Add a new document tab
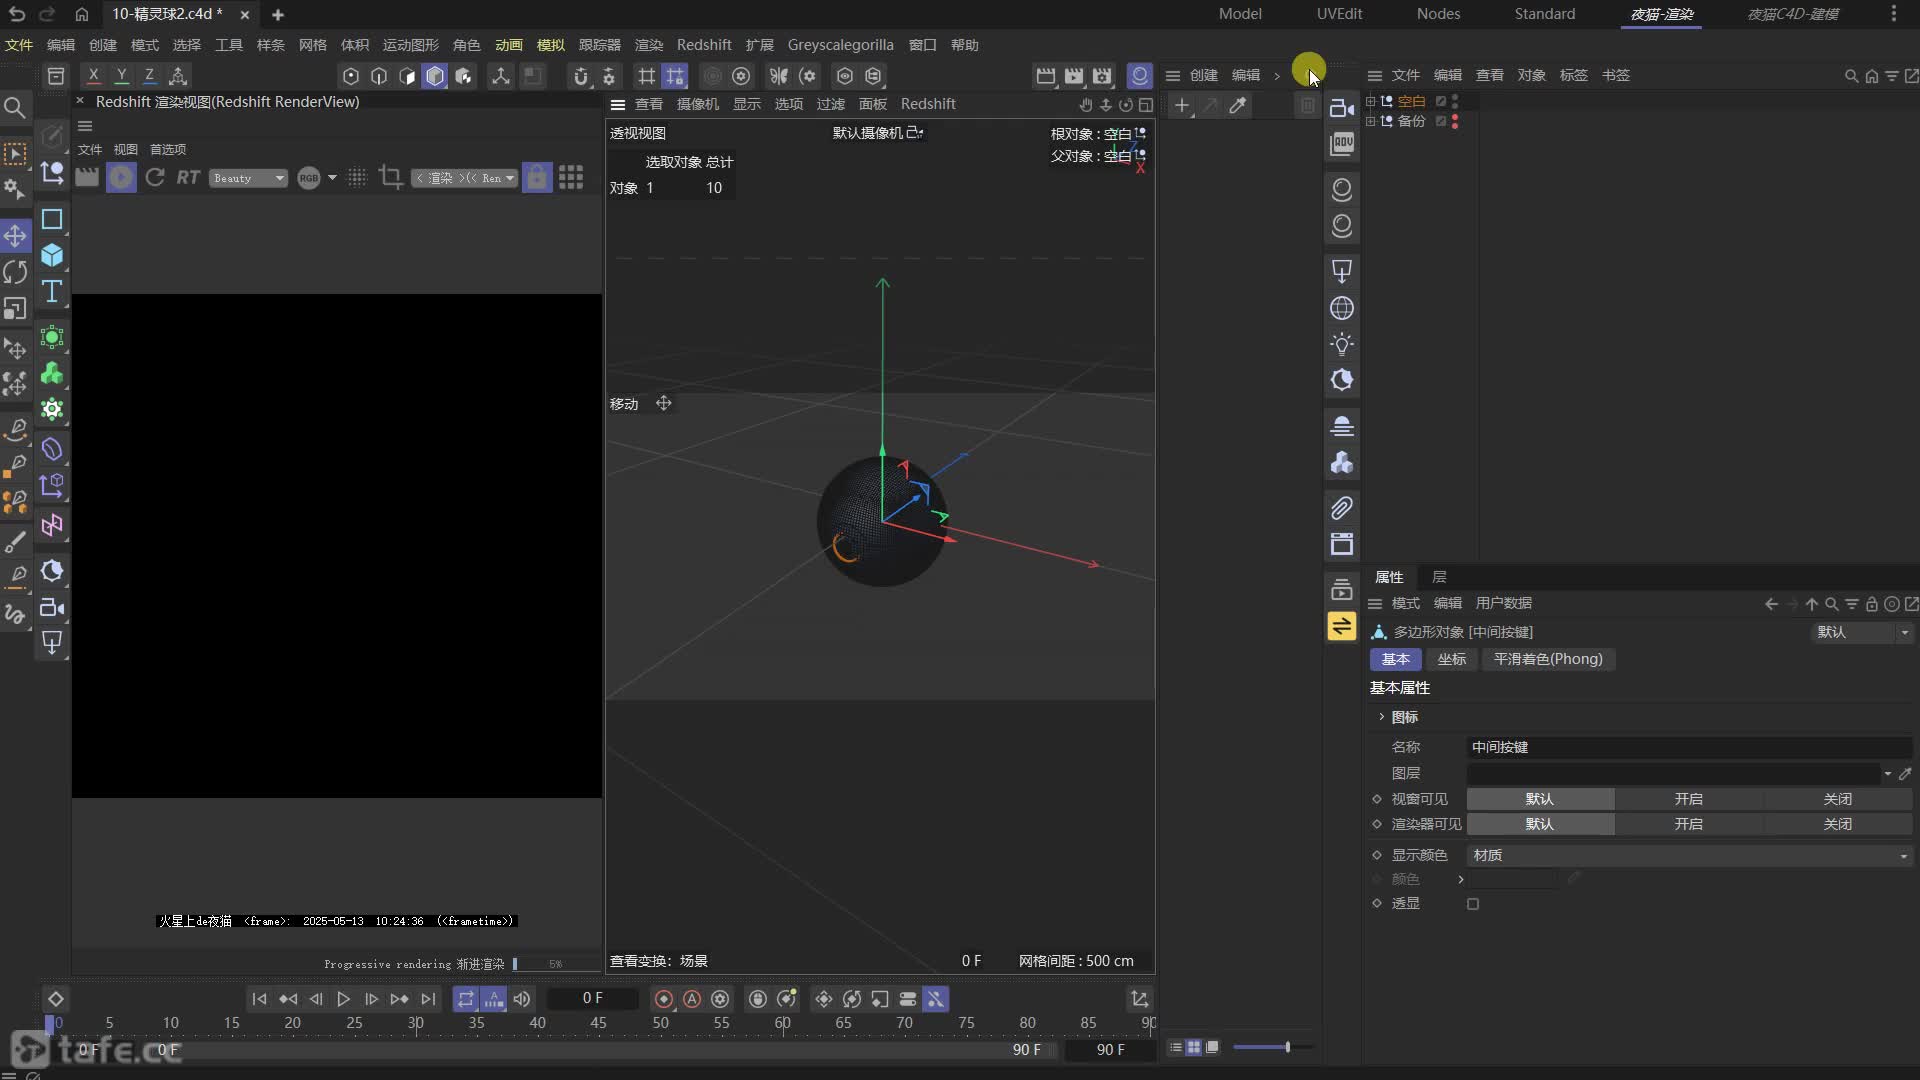1920x1080 pixels. pos(278,15)
